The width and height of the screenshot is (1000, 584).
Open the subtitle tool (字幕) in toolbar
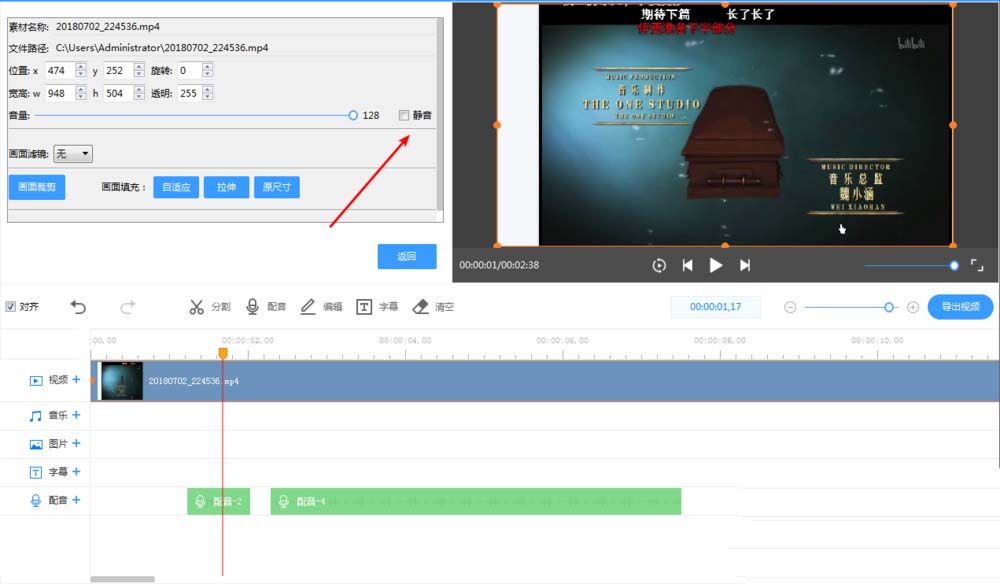click(377, 307)
